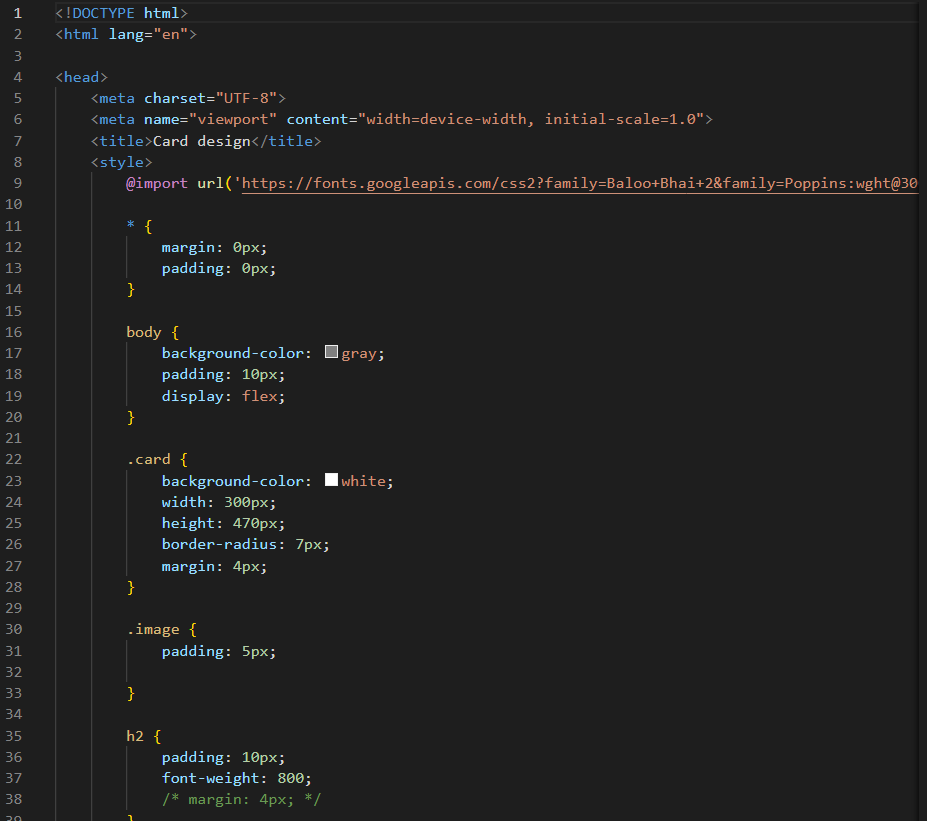Click the <style> opening tag
Screen dimensions: 927x821
pyautogui.click(x=121, y=162)
